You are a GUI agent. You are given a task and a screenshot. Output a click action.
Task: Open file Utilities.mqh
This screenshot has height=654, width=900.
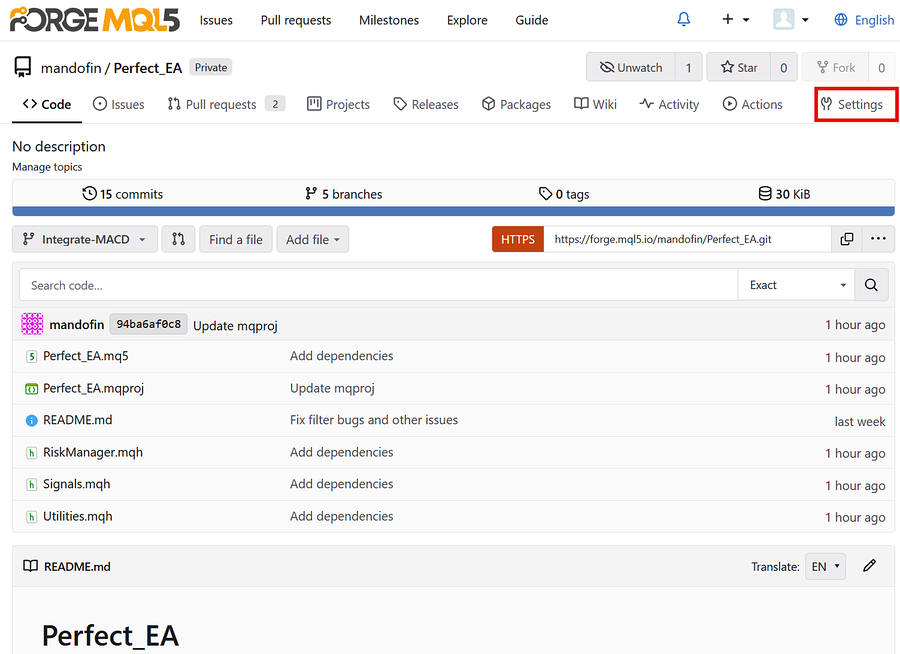click(x=77, y=516)
